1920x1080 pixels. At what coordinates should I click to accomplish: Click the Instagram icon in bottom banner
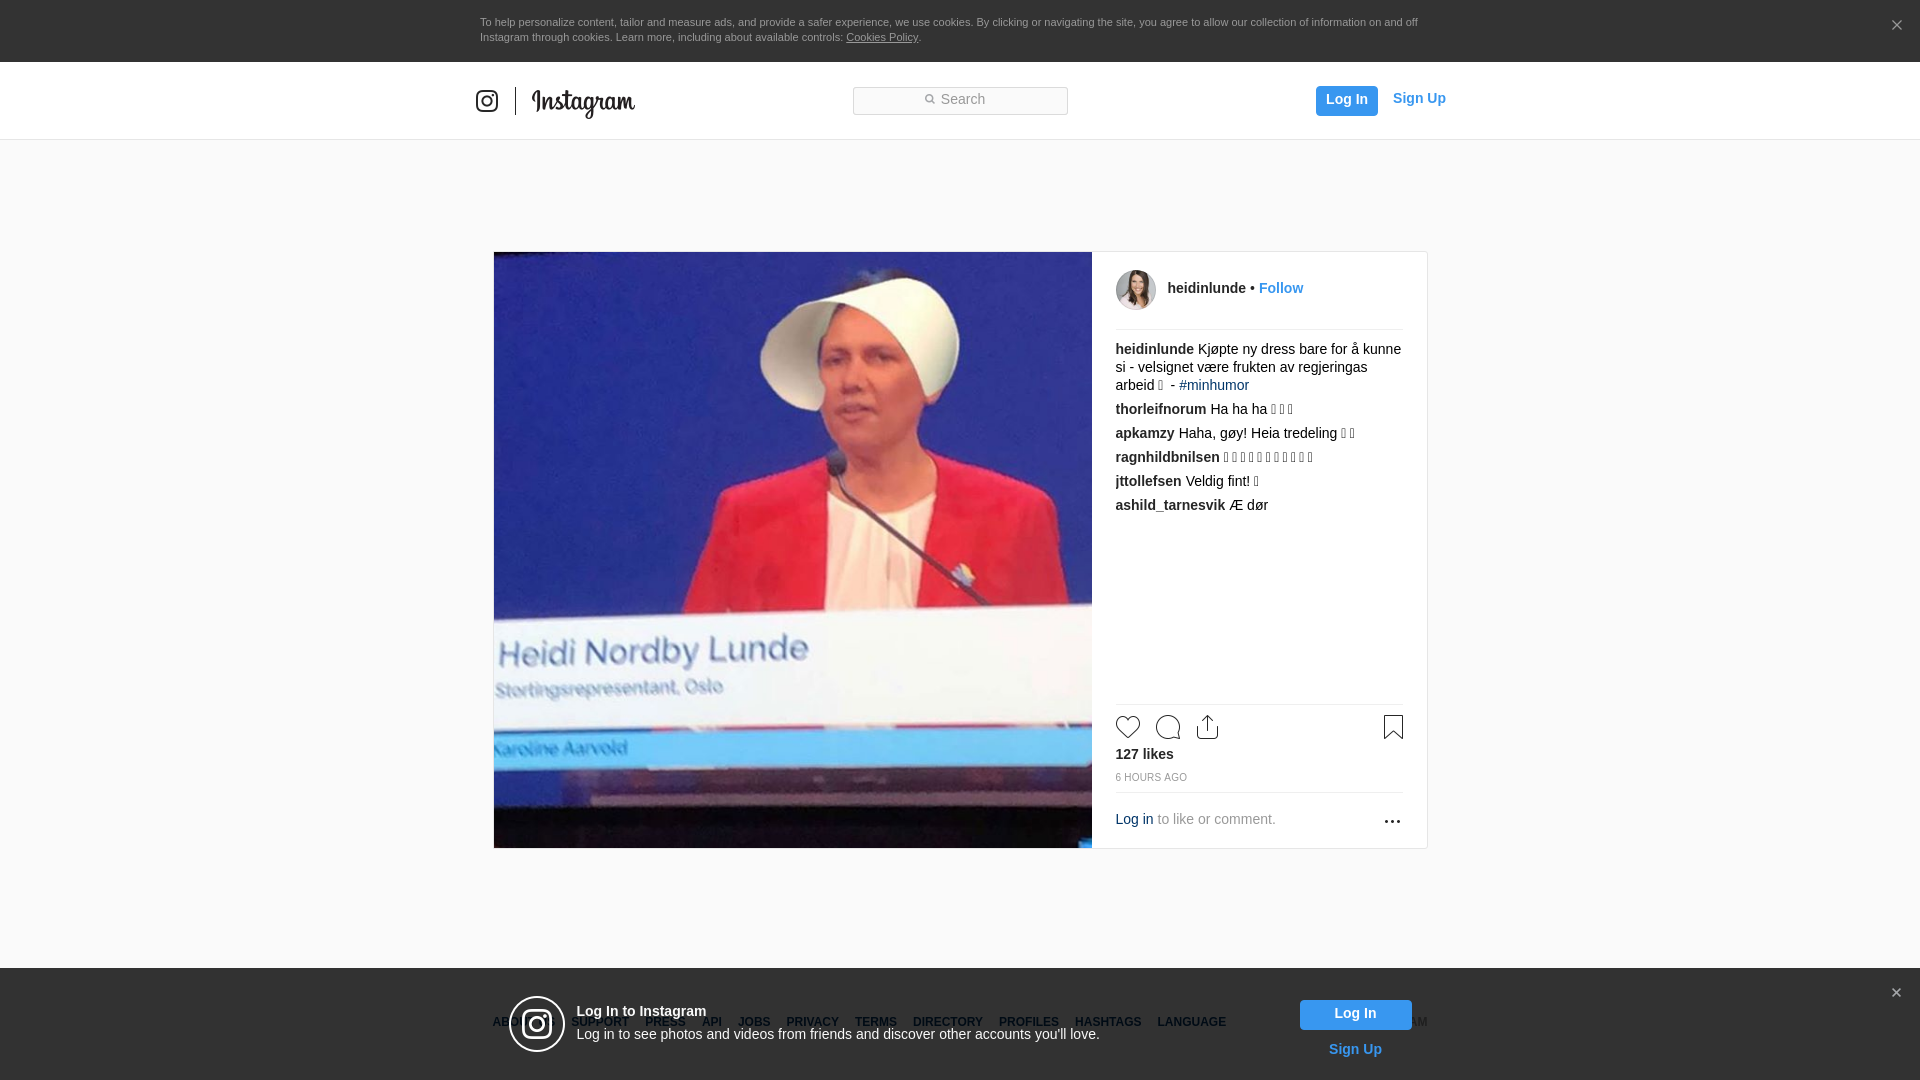tap(537, 1024)
